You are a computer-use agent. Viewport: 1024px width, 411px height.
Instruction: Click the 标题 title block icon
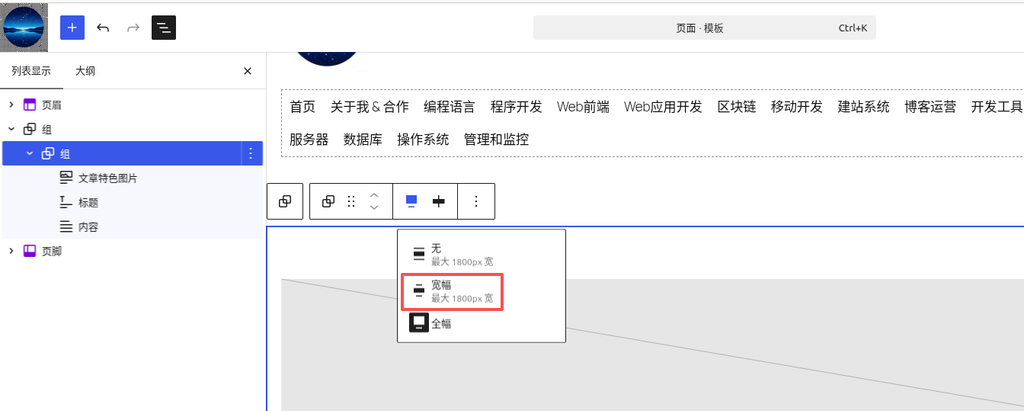(66, 203)
